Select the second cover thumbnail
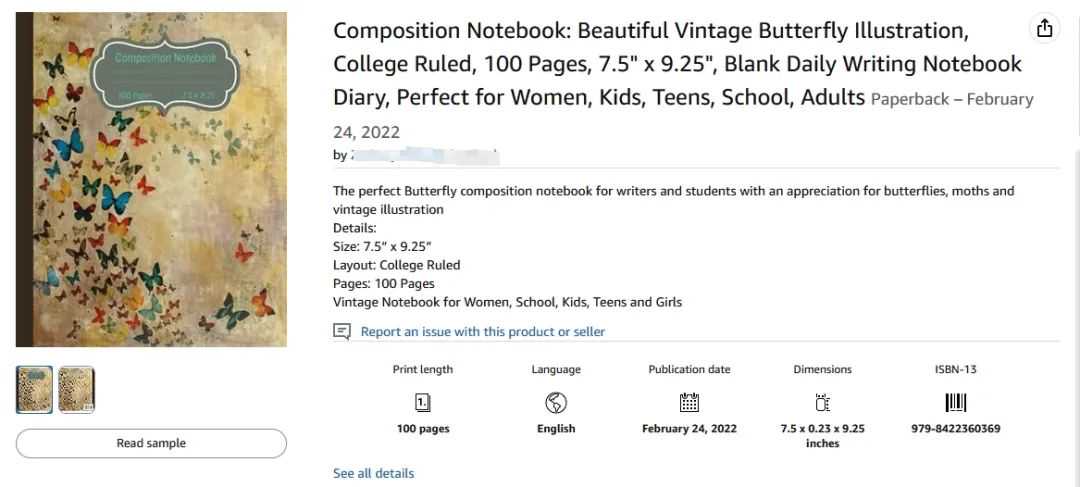The image size is (1080, 487). click(76, 390)
